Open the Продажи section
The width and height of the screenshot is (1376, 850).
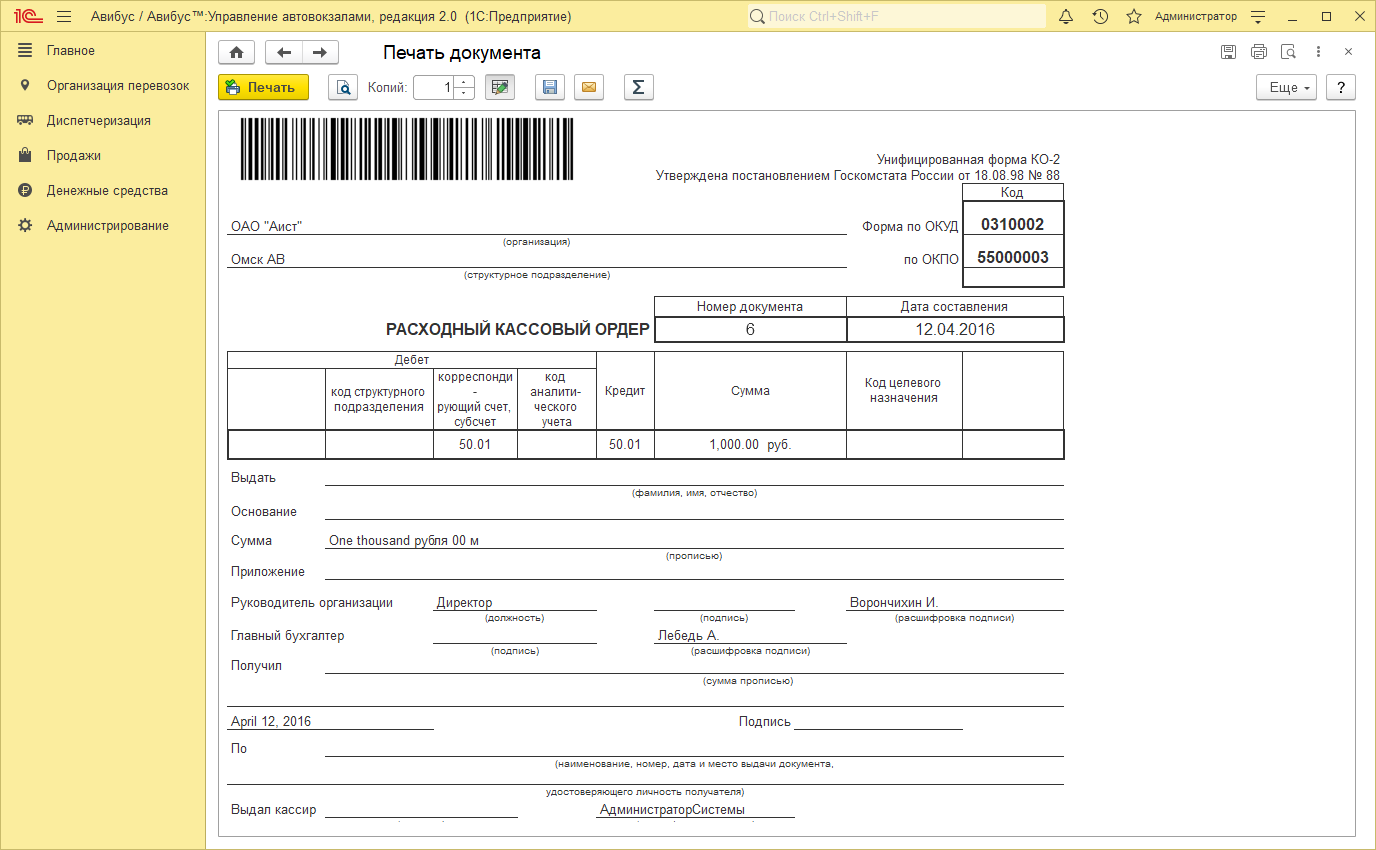[x=73, y=156]
